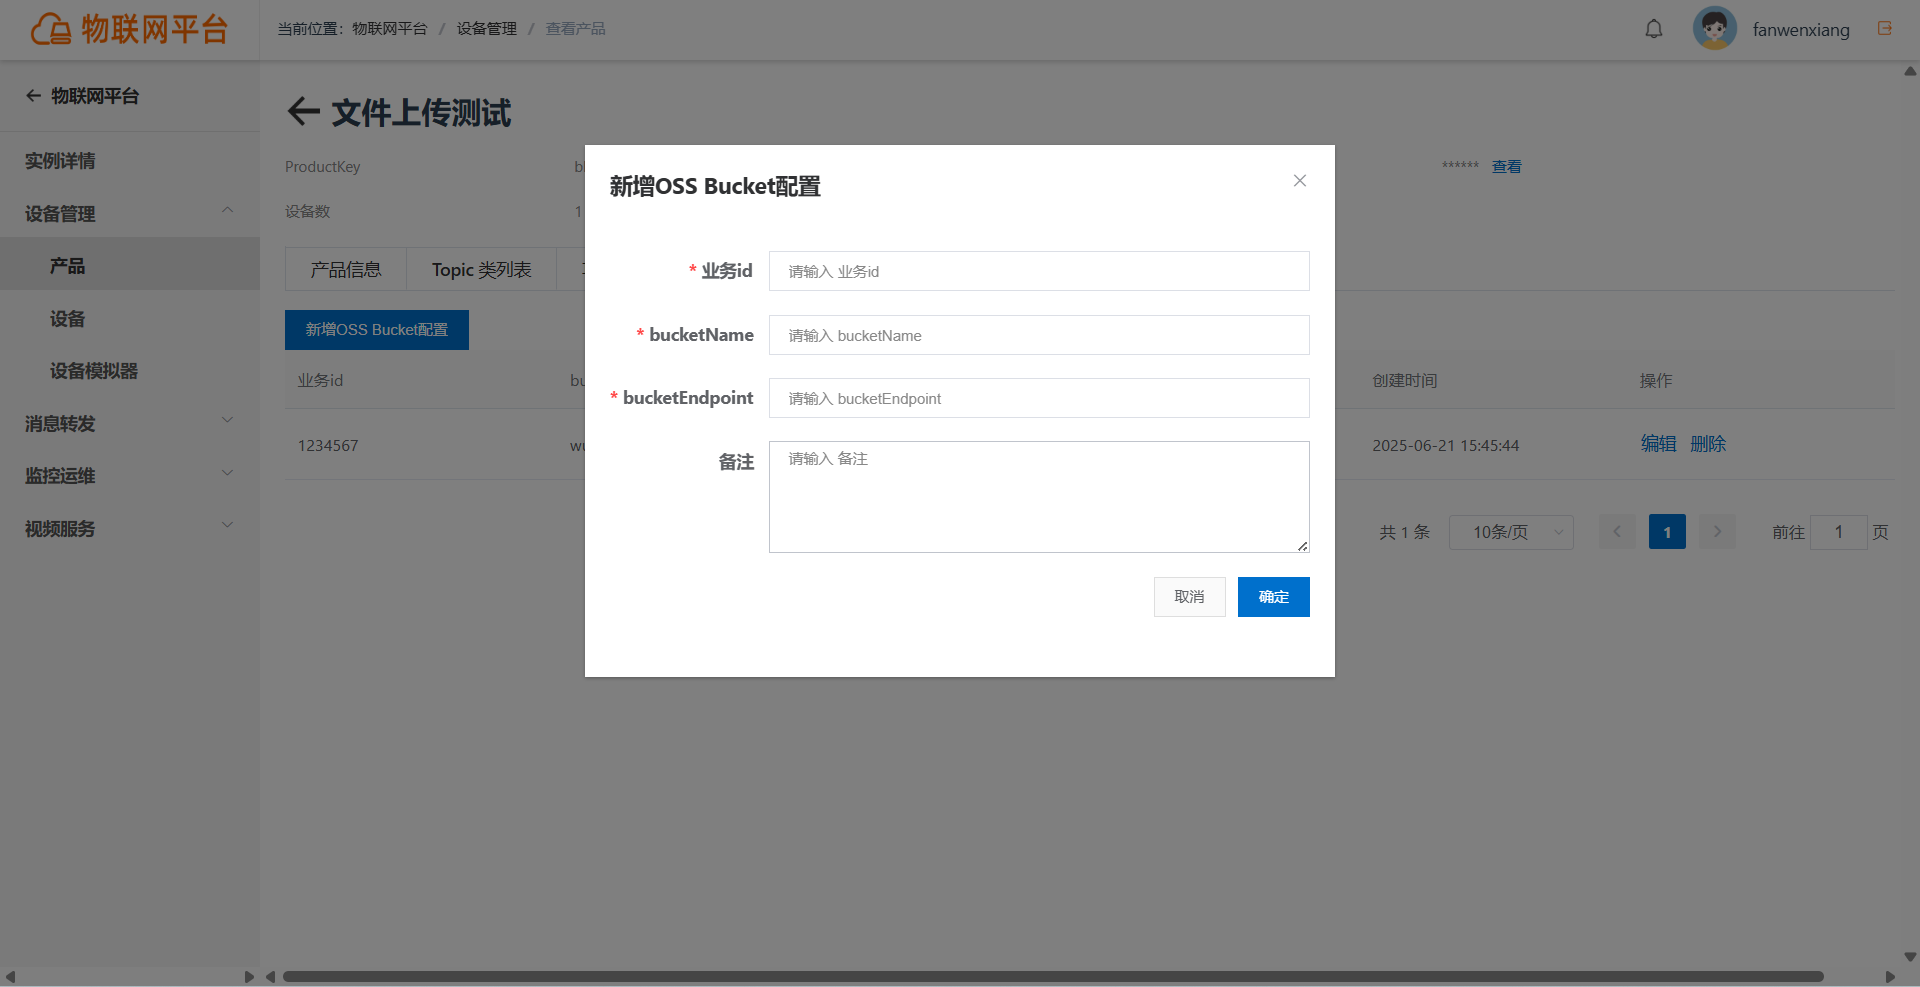Select 设备模拟器 in the sidebar
Screen dimensions: 1920x987
click(94, 371)
